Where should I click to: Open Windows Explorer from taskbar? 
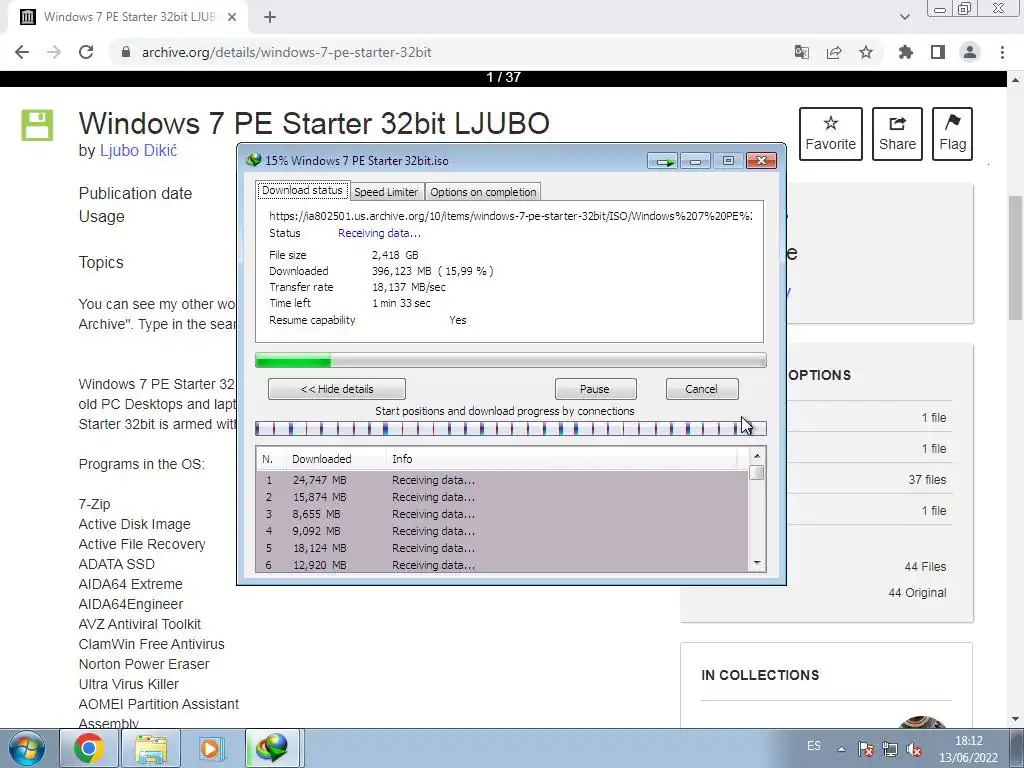(x=151, y=748)
